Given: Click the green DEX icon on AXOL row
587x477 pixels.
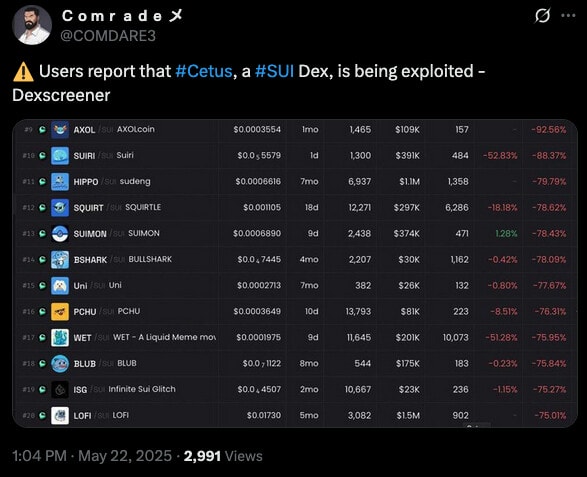Looking at the screenshot, I should (x=43, y=130).
